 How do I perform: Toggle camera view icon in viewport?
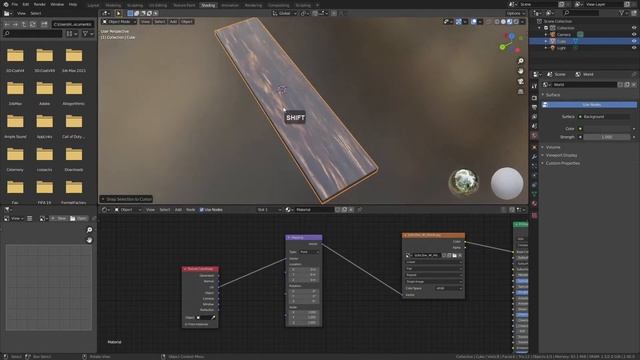tap(520, 82)
